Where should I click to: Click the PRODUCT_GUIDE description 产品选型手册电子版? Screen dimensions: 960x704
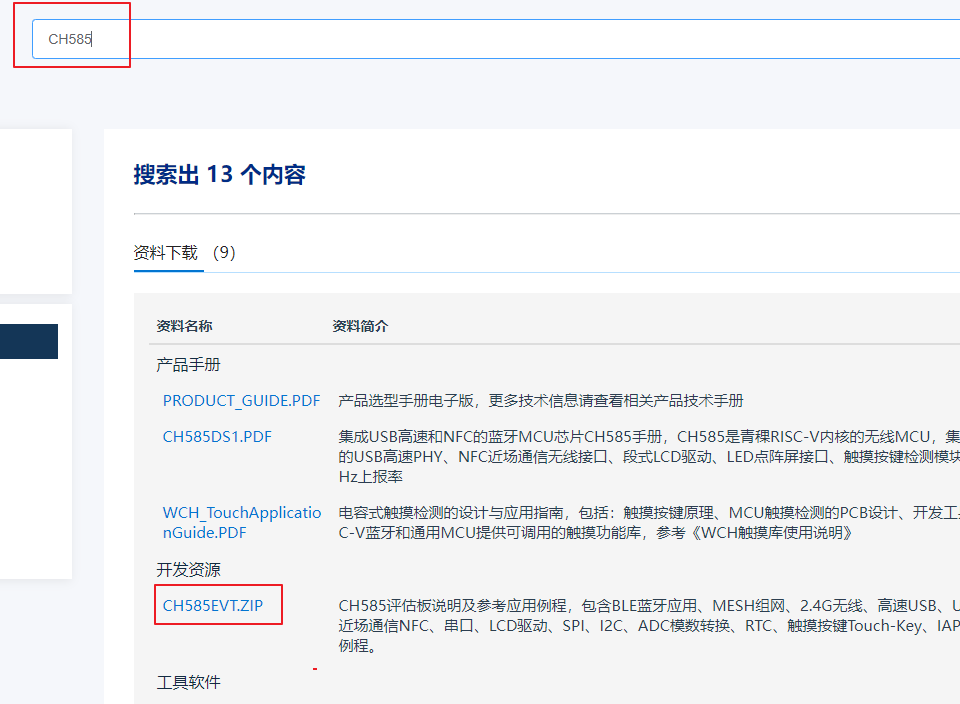tap(541, 400)
